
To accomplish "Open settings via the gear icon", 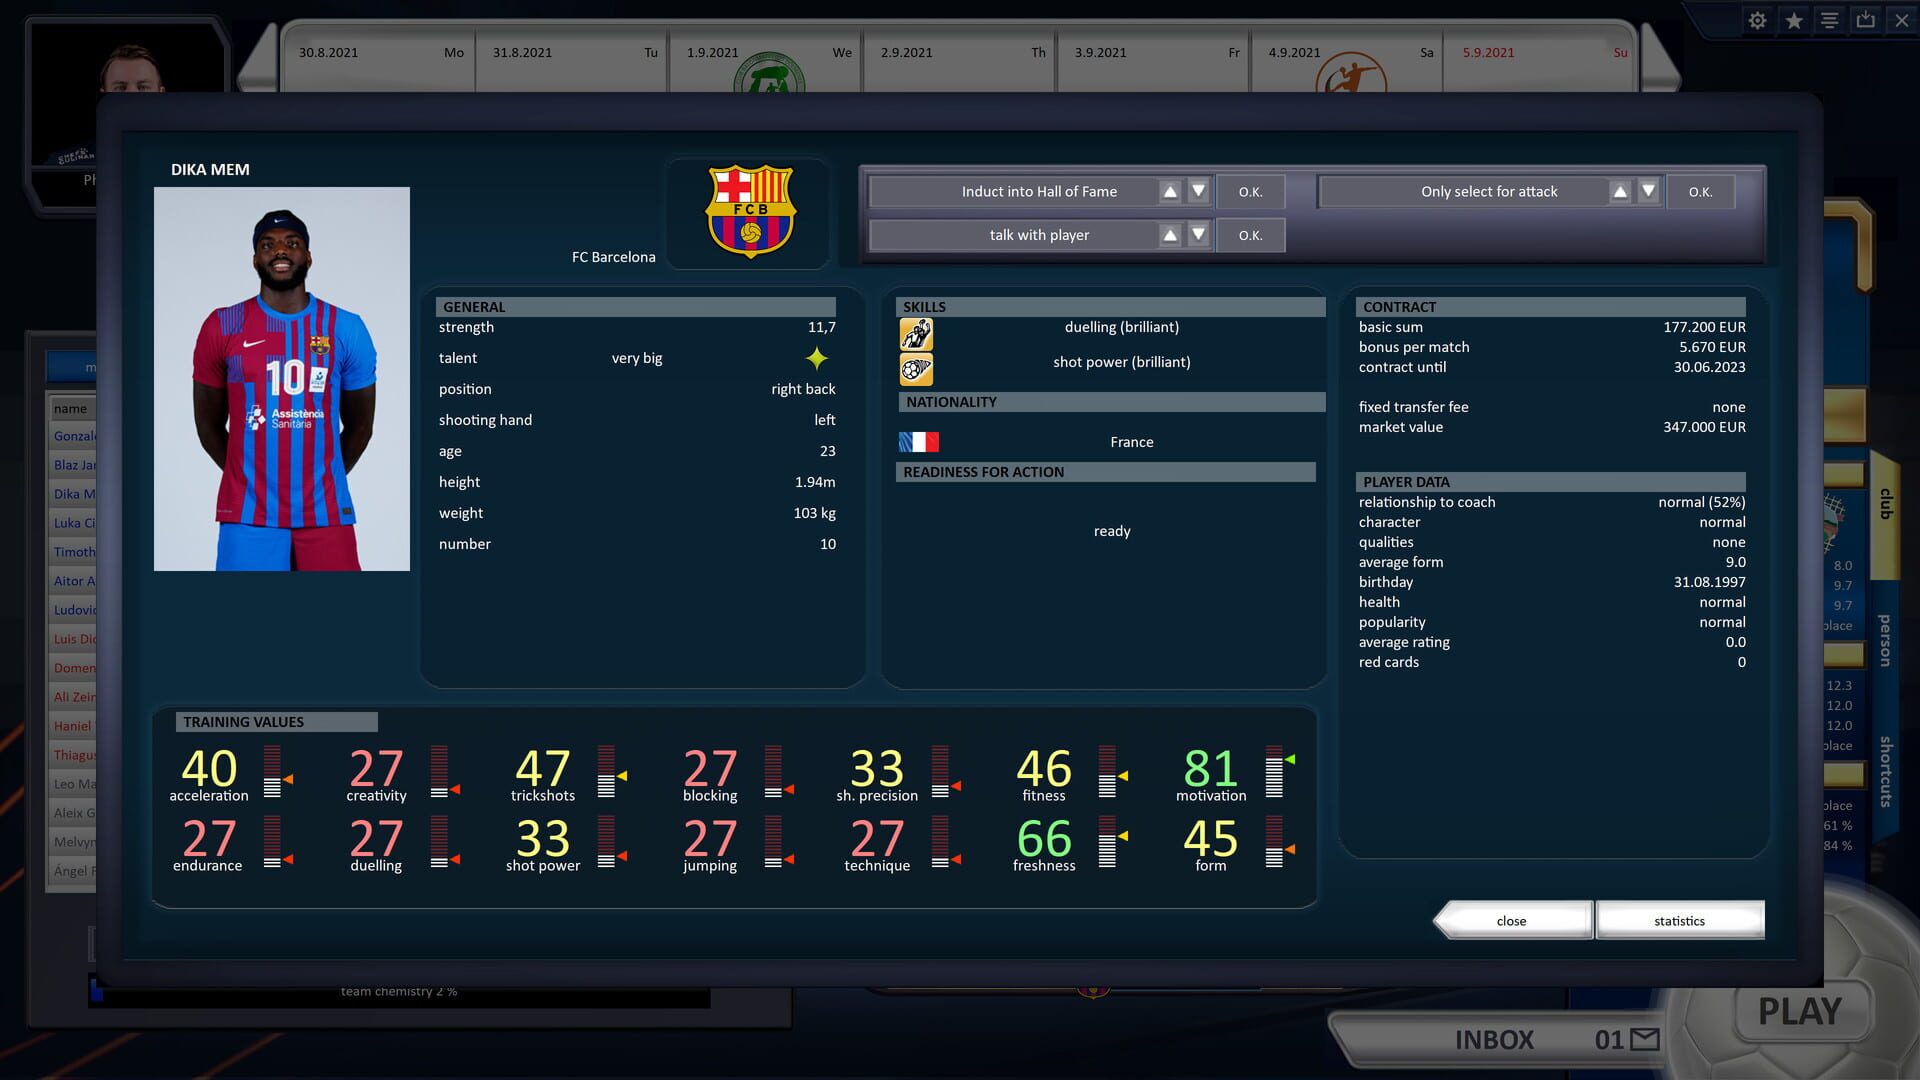I will pyautogui.click(x=1757, y=20).
